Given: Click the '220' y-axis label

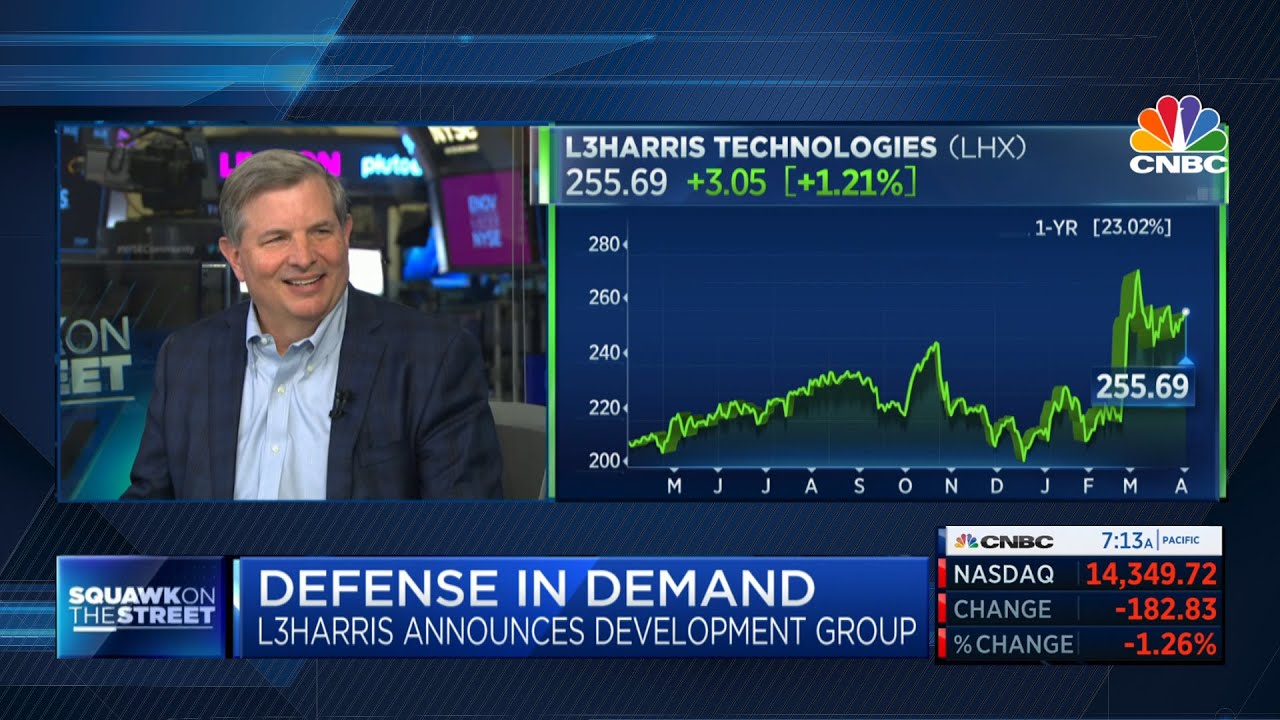Looking at the screenshot, I should click(x=604, y=408).
